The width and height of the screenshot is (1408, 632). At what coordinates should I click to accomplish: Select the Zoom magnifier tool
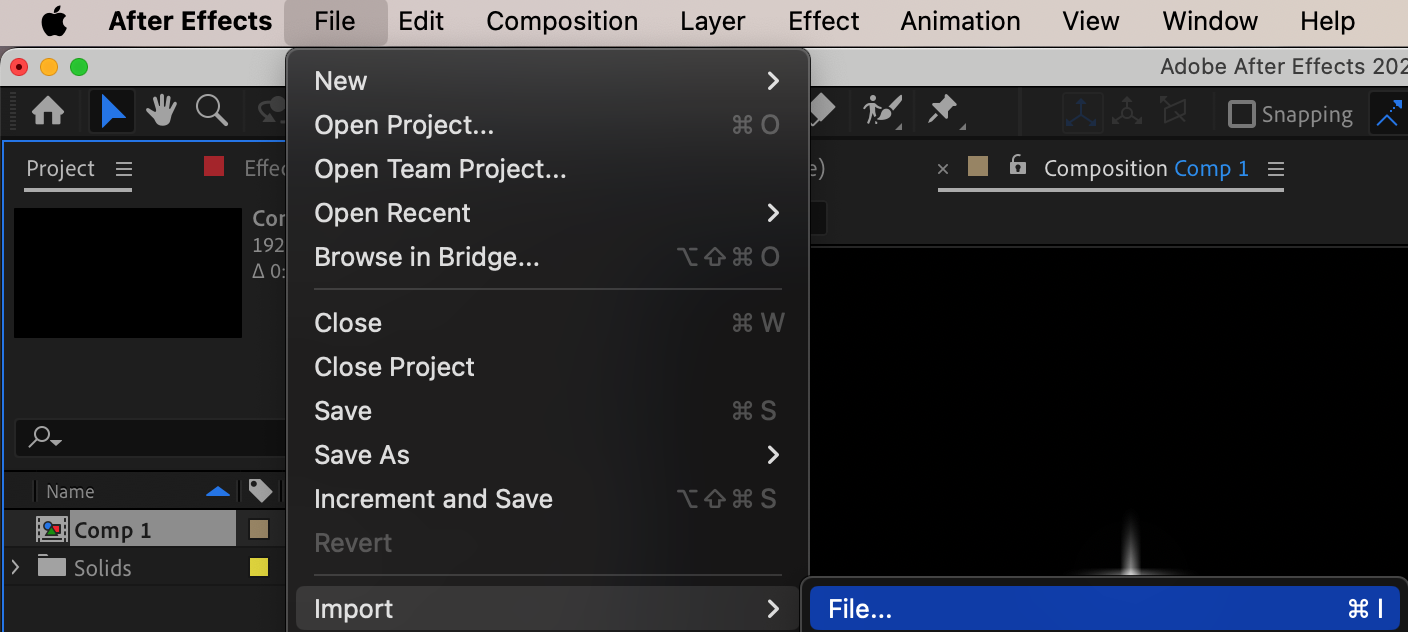tap(211, 112)
